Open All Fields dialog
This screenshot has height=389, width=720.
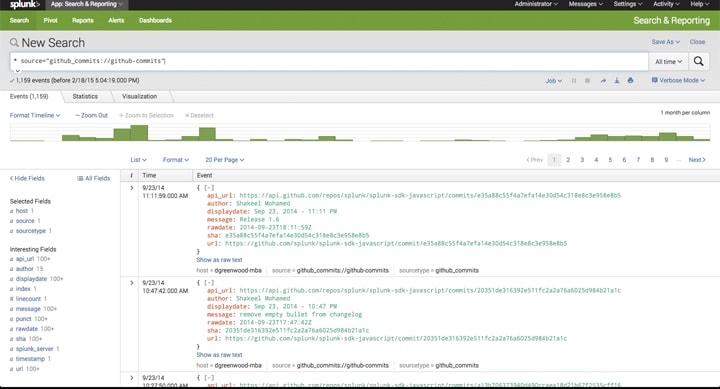coord(94,178)
